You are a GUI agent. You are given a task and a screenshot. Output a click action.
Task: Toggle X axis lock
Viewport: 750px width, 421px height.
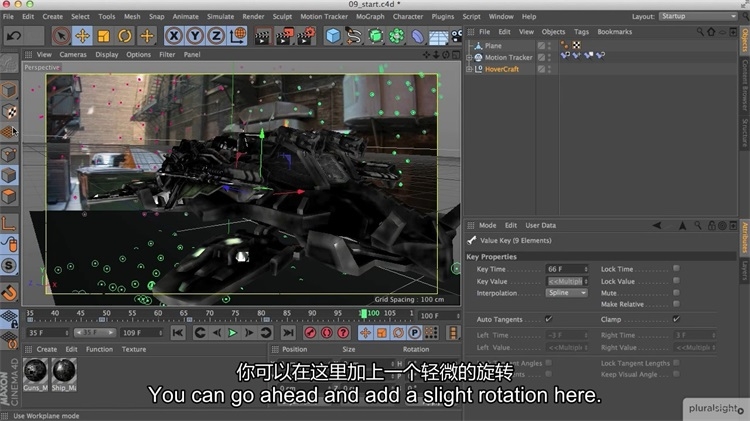(174, 36)
